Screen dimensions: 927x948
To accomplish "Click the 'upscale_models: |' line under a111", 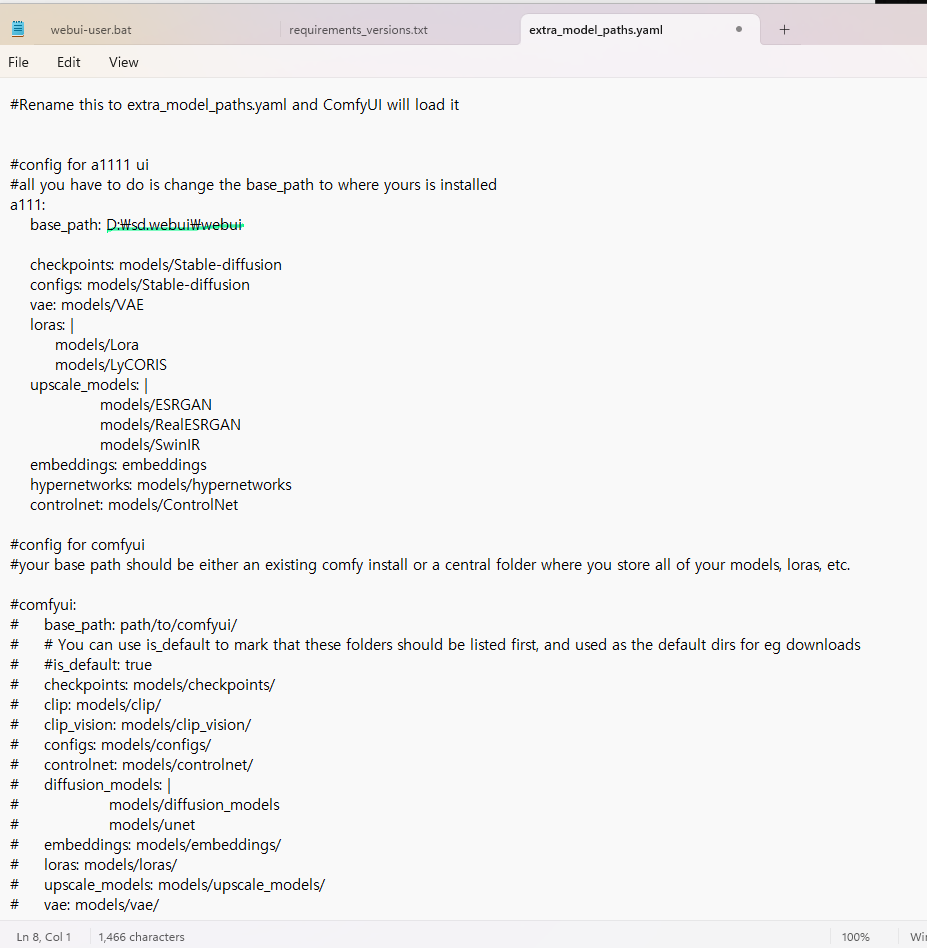I will coord(89,385).
